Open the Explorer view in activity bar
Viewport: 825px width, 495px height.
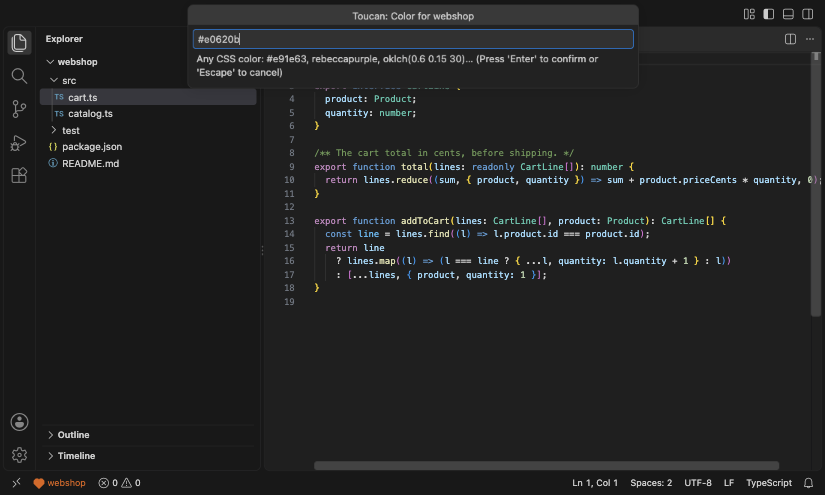(x=19, y=43)
